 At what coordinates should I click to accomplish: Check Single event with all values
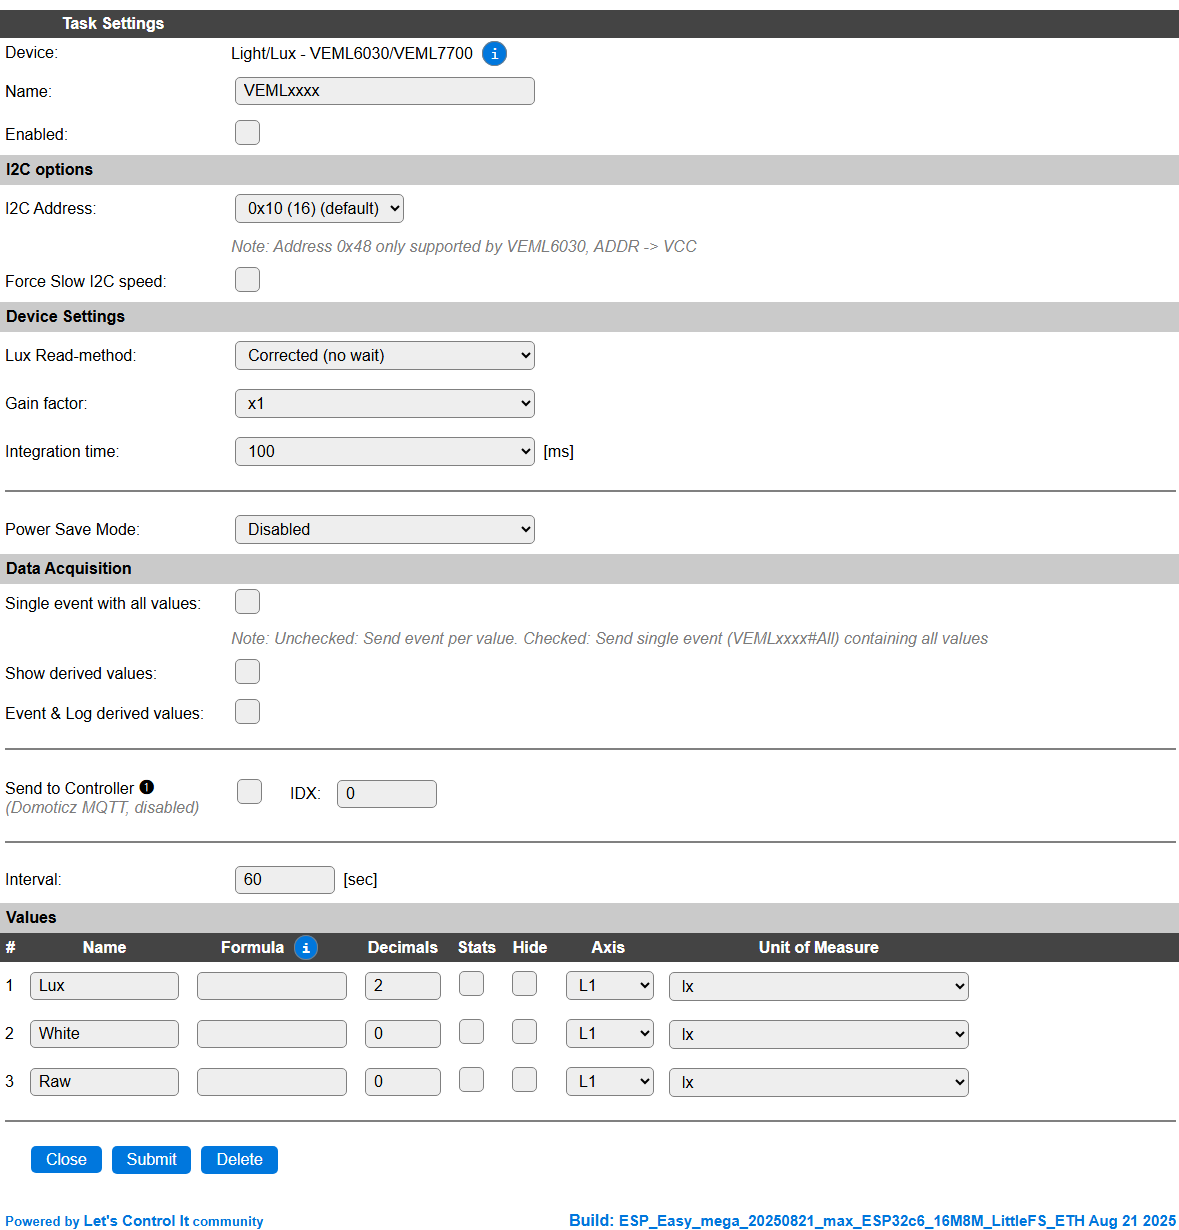click(248, 602)
